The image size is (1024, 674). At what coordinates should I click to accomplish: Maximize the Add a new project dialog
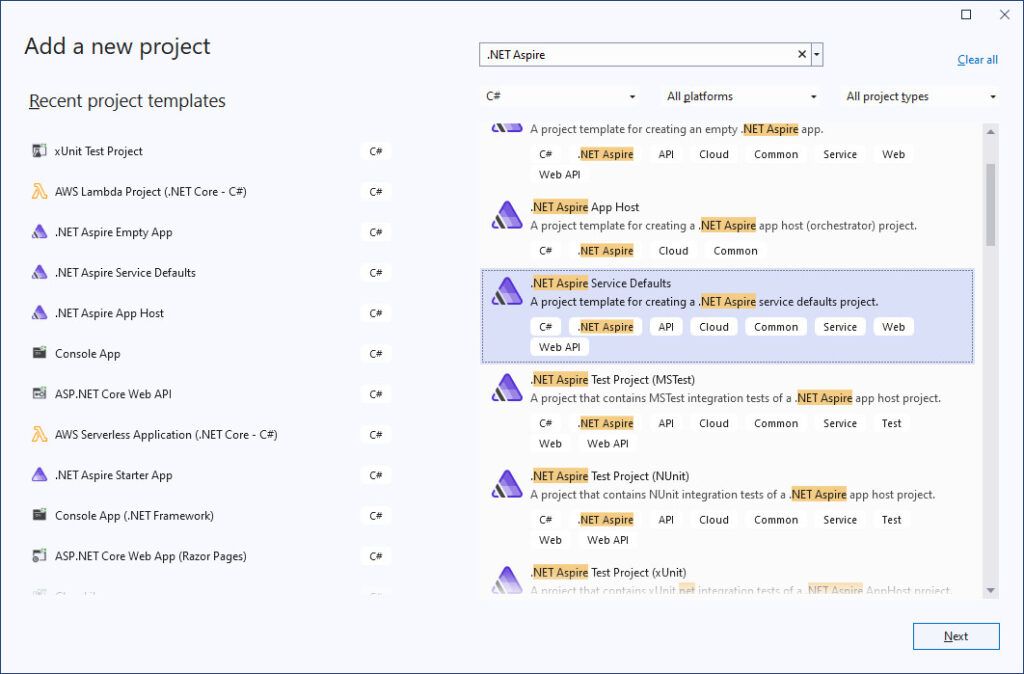[966, 14]
